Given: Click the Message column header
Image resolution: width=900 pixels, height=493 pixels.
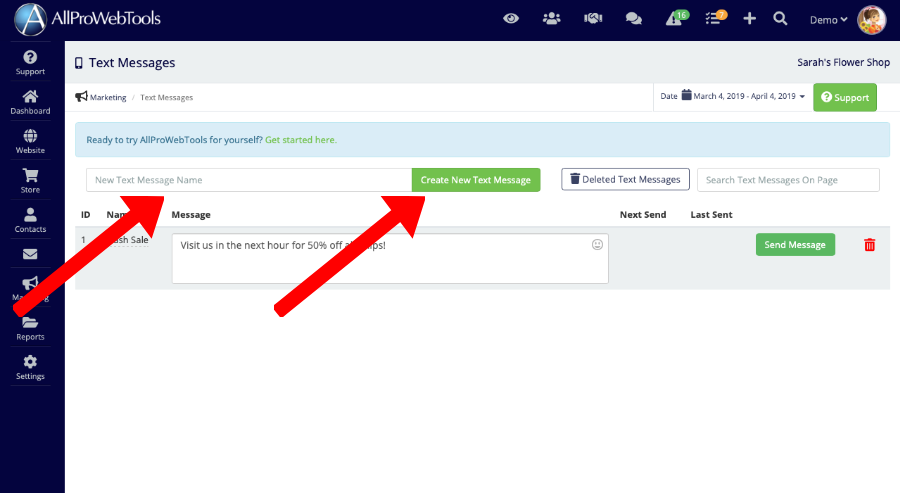Looking at the screenshot, I should click(191, 215).
